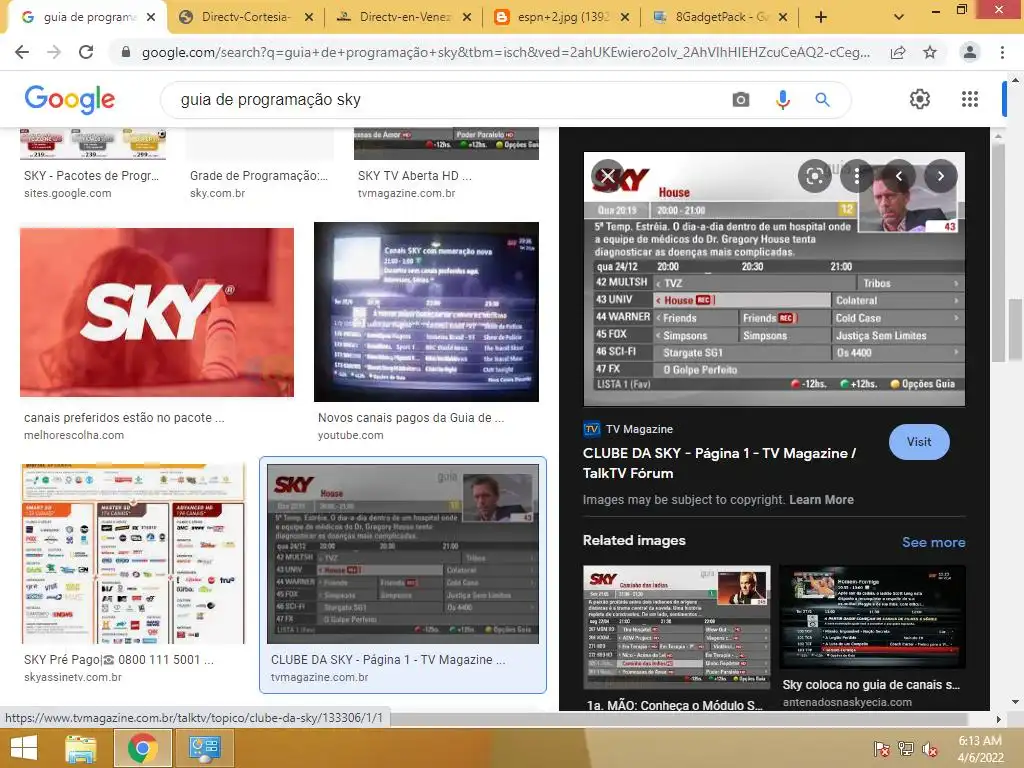Expand the tab search dropdown arrow

point(899,17)
